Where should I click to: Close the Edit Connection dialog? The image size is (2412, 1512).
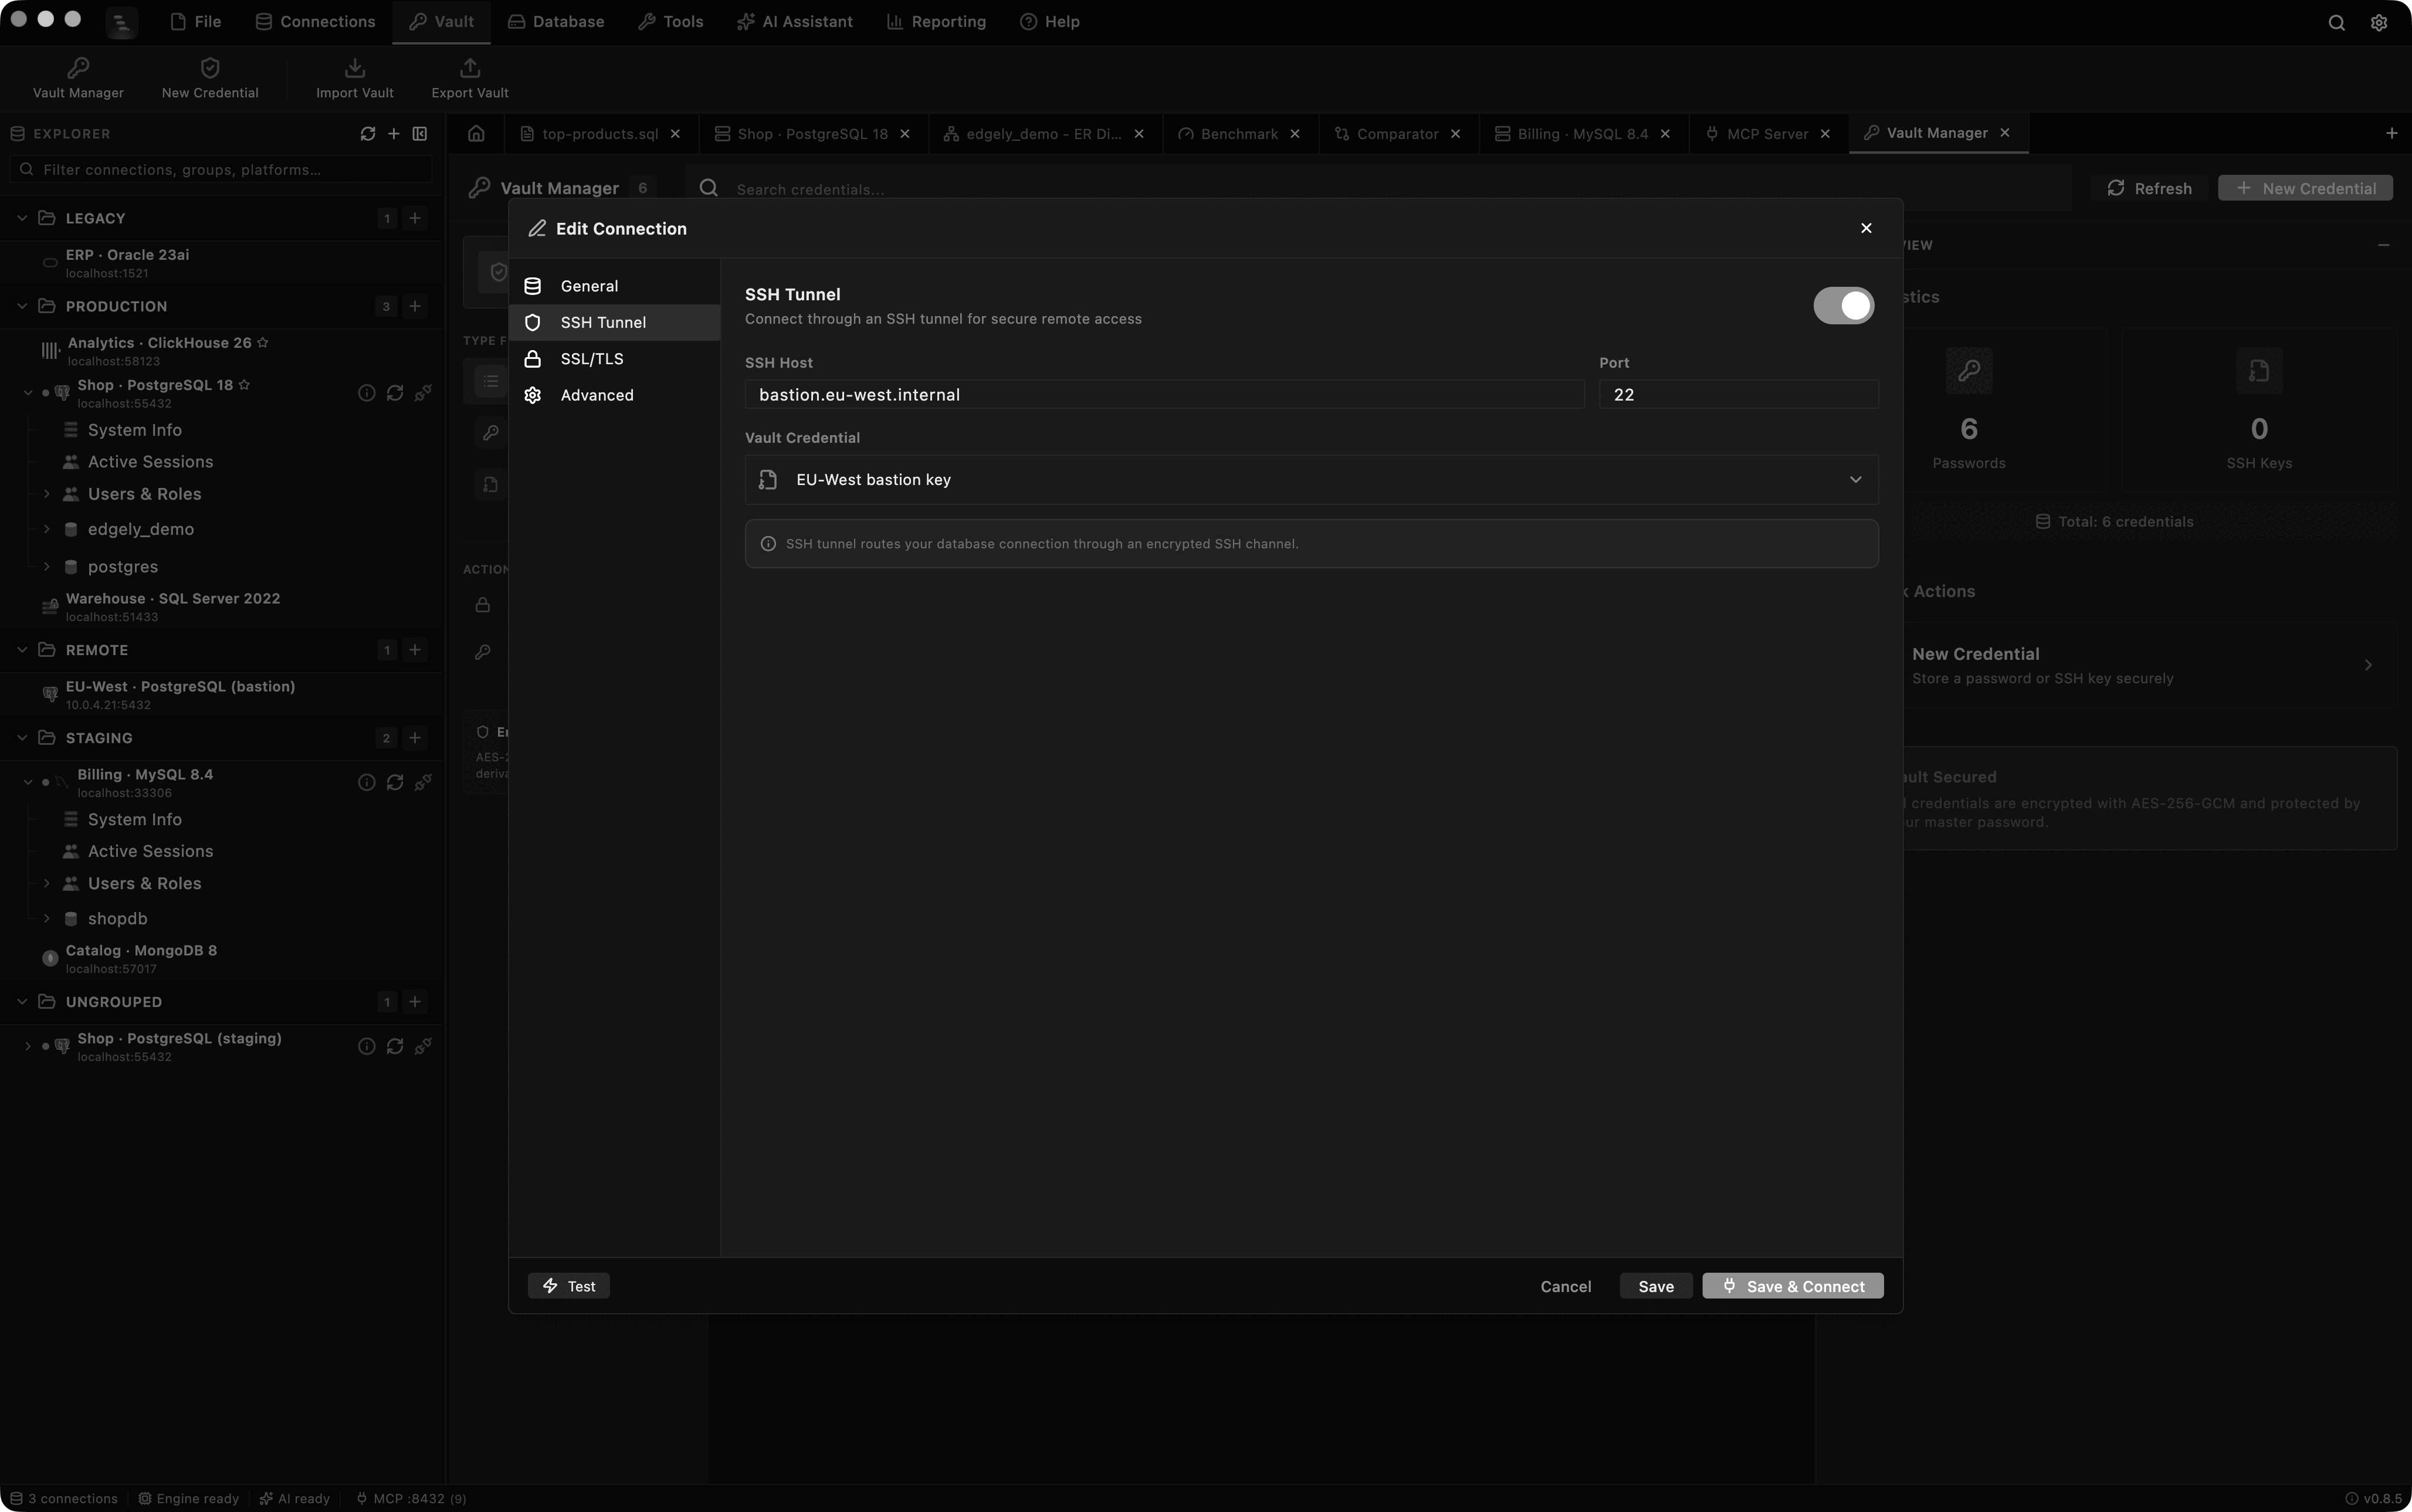(1866, 228)
